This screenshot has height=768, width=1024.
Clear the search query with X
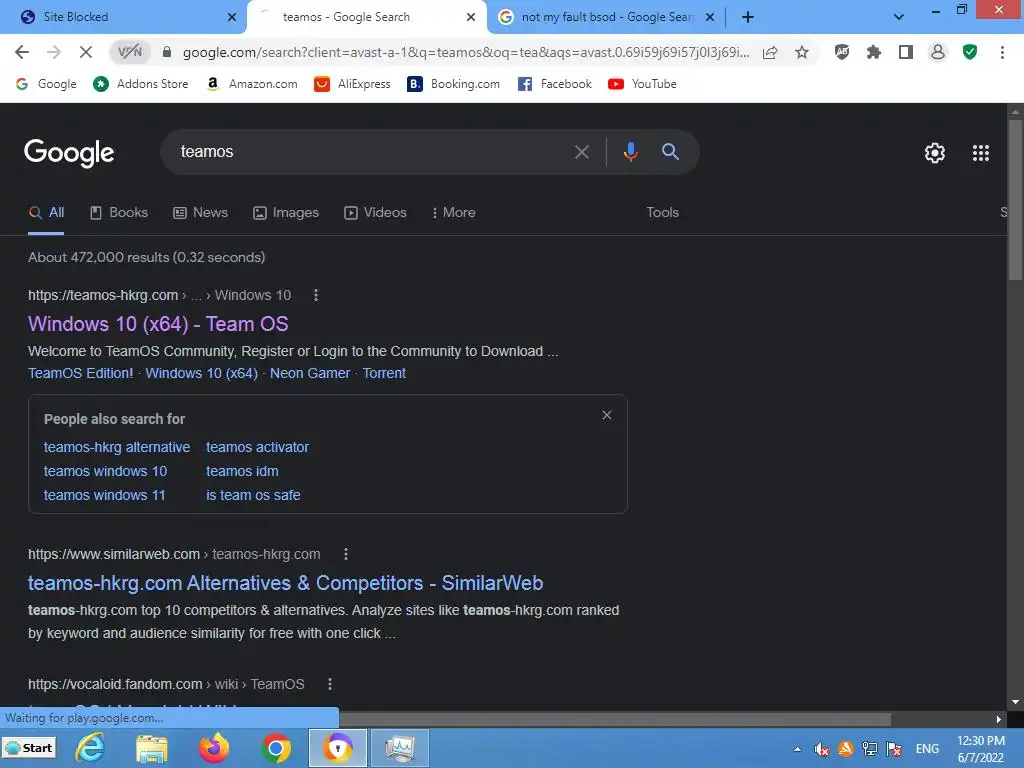coord(581,152)
